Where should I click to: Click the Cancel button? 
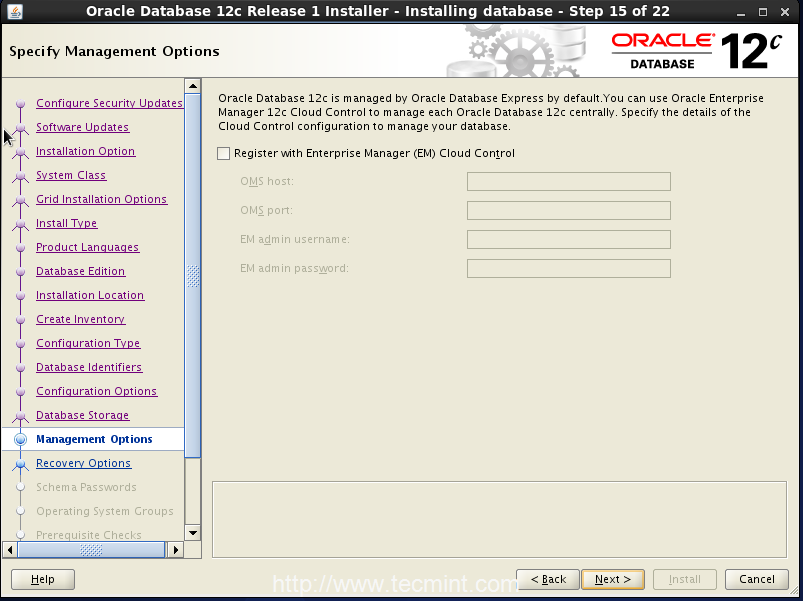point(757,579)
